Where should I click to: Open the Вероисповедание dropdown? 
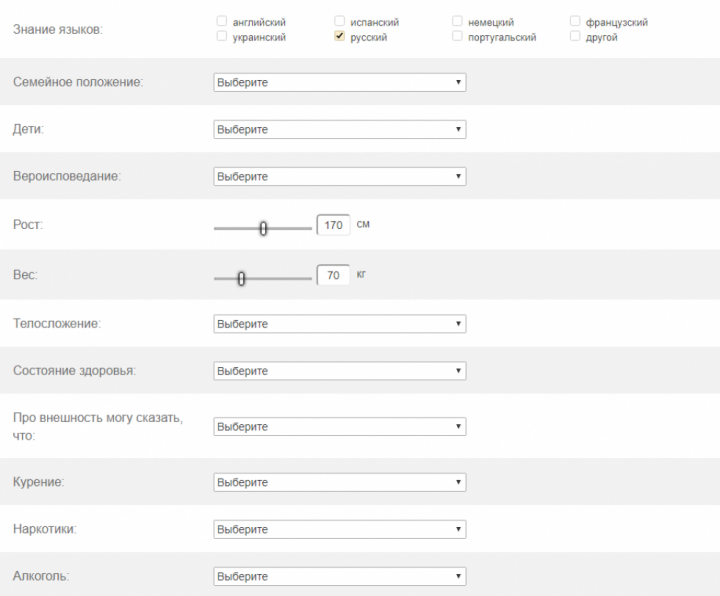340,176
